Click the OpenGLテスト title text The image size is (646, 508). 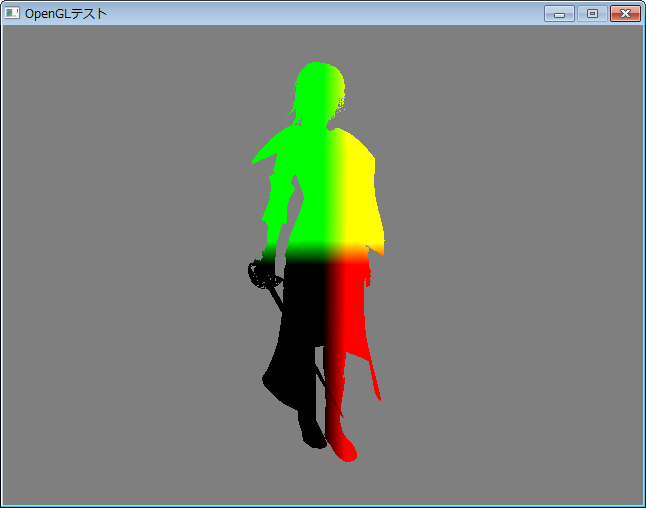click(x=66, y=13)
